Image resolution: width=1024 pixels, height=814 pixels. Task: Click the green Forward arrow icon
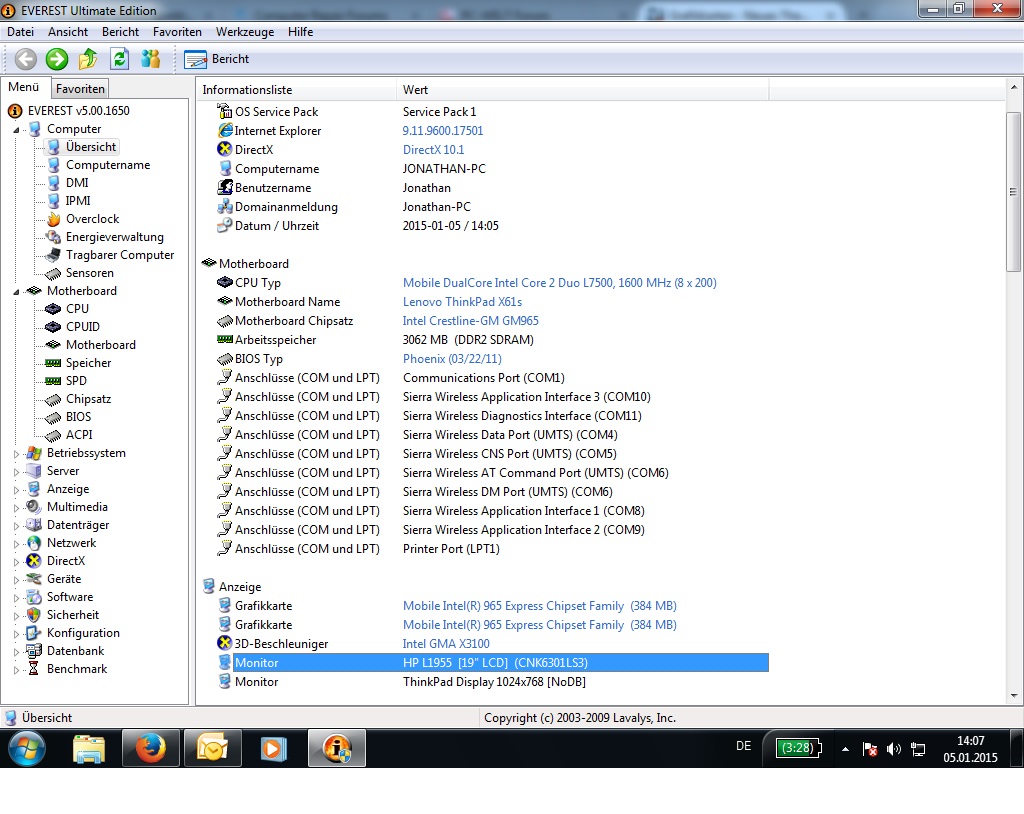pos(57,59)
